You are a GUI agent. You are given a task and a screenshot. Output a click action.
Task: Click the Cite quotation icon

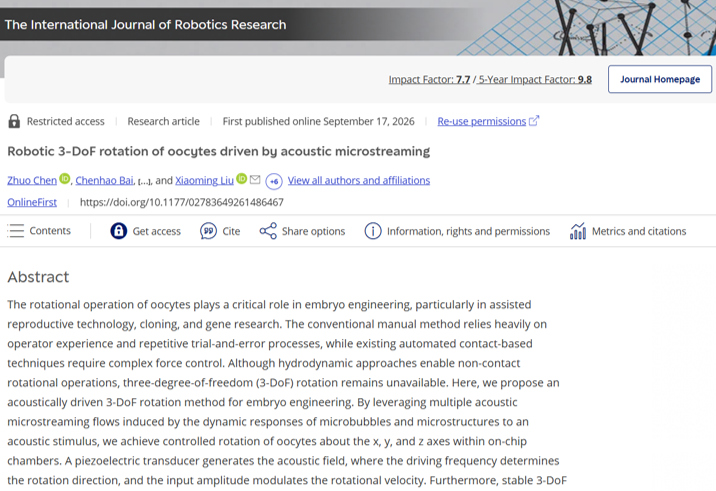208,231
